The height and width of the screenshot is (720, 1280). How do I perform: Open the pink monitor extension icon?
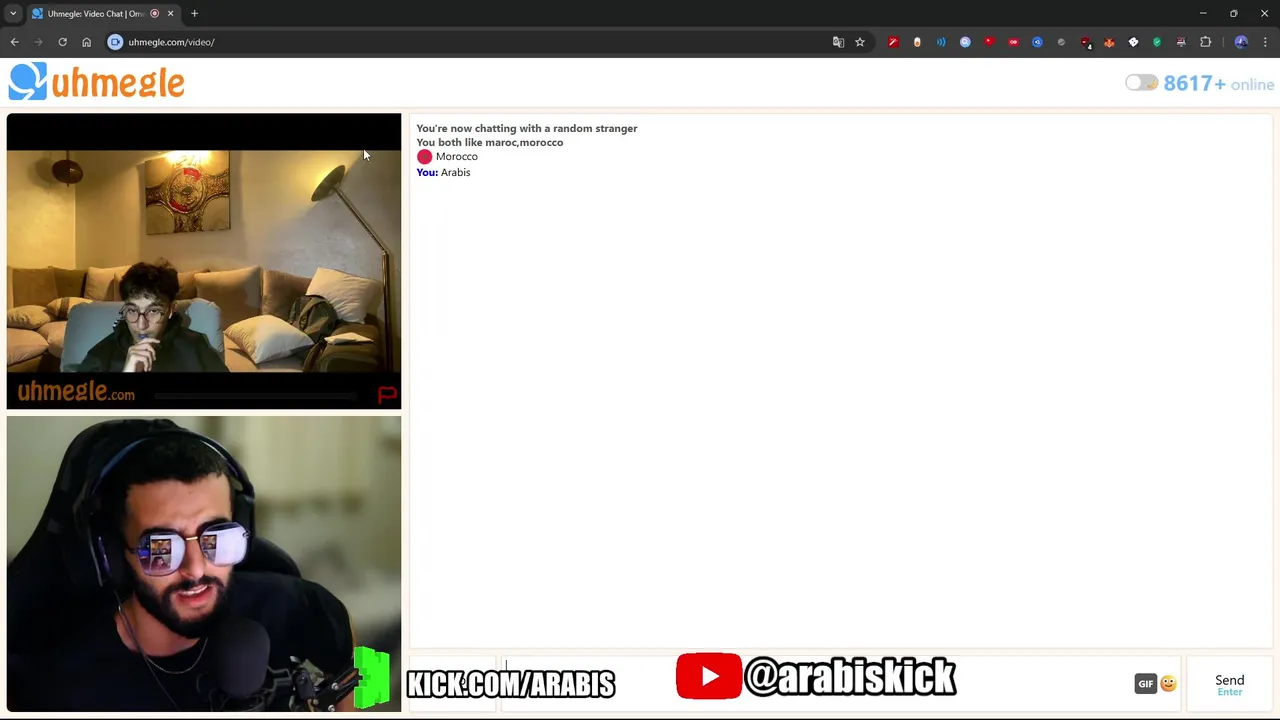[x=1181, y=42]
